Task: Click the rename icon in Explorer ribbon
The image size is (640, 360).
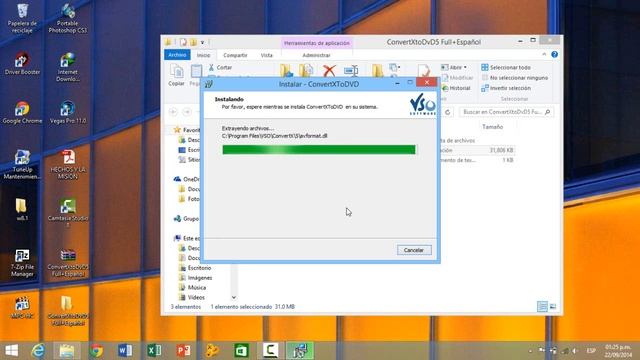Action: 351,71
